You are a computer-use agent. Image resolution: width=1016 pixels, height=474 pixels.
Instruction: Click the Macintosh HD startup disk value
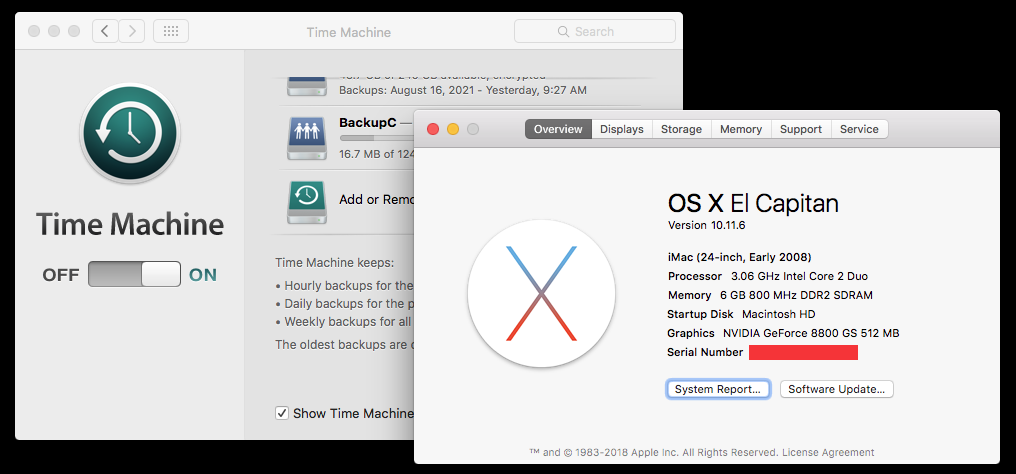tap(778, 314)
